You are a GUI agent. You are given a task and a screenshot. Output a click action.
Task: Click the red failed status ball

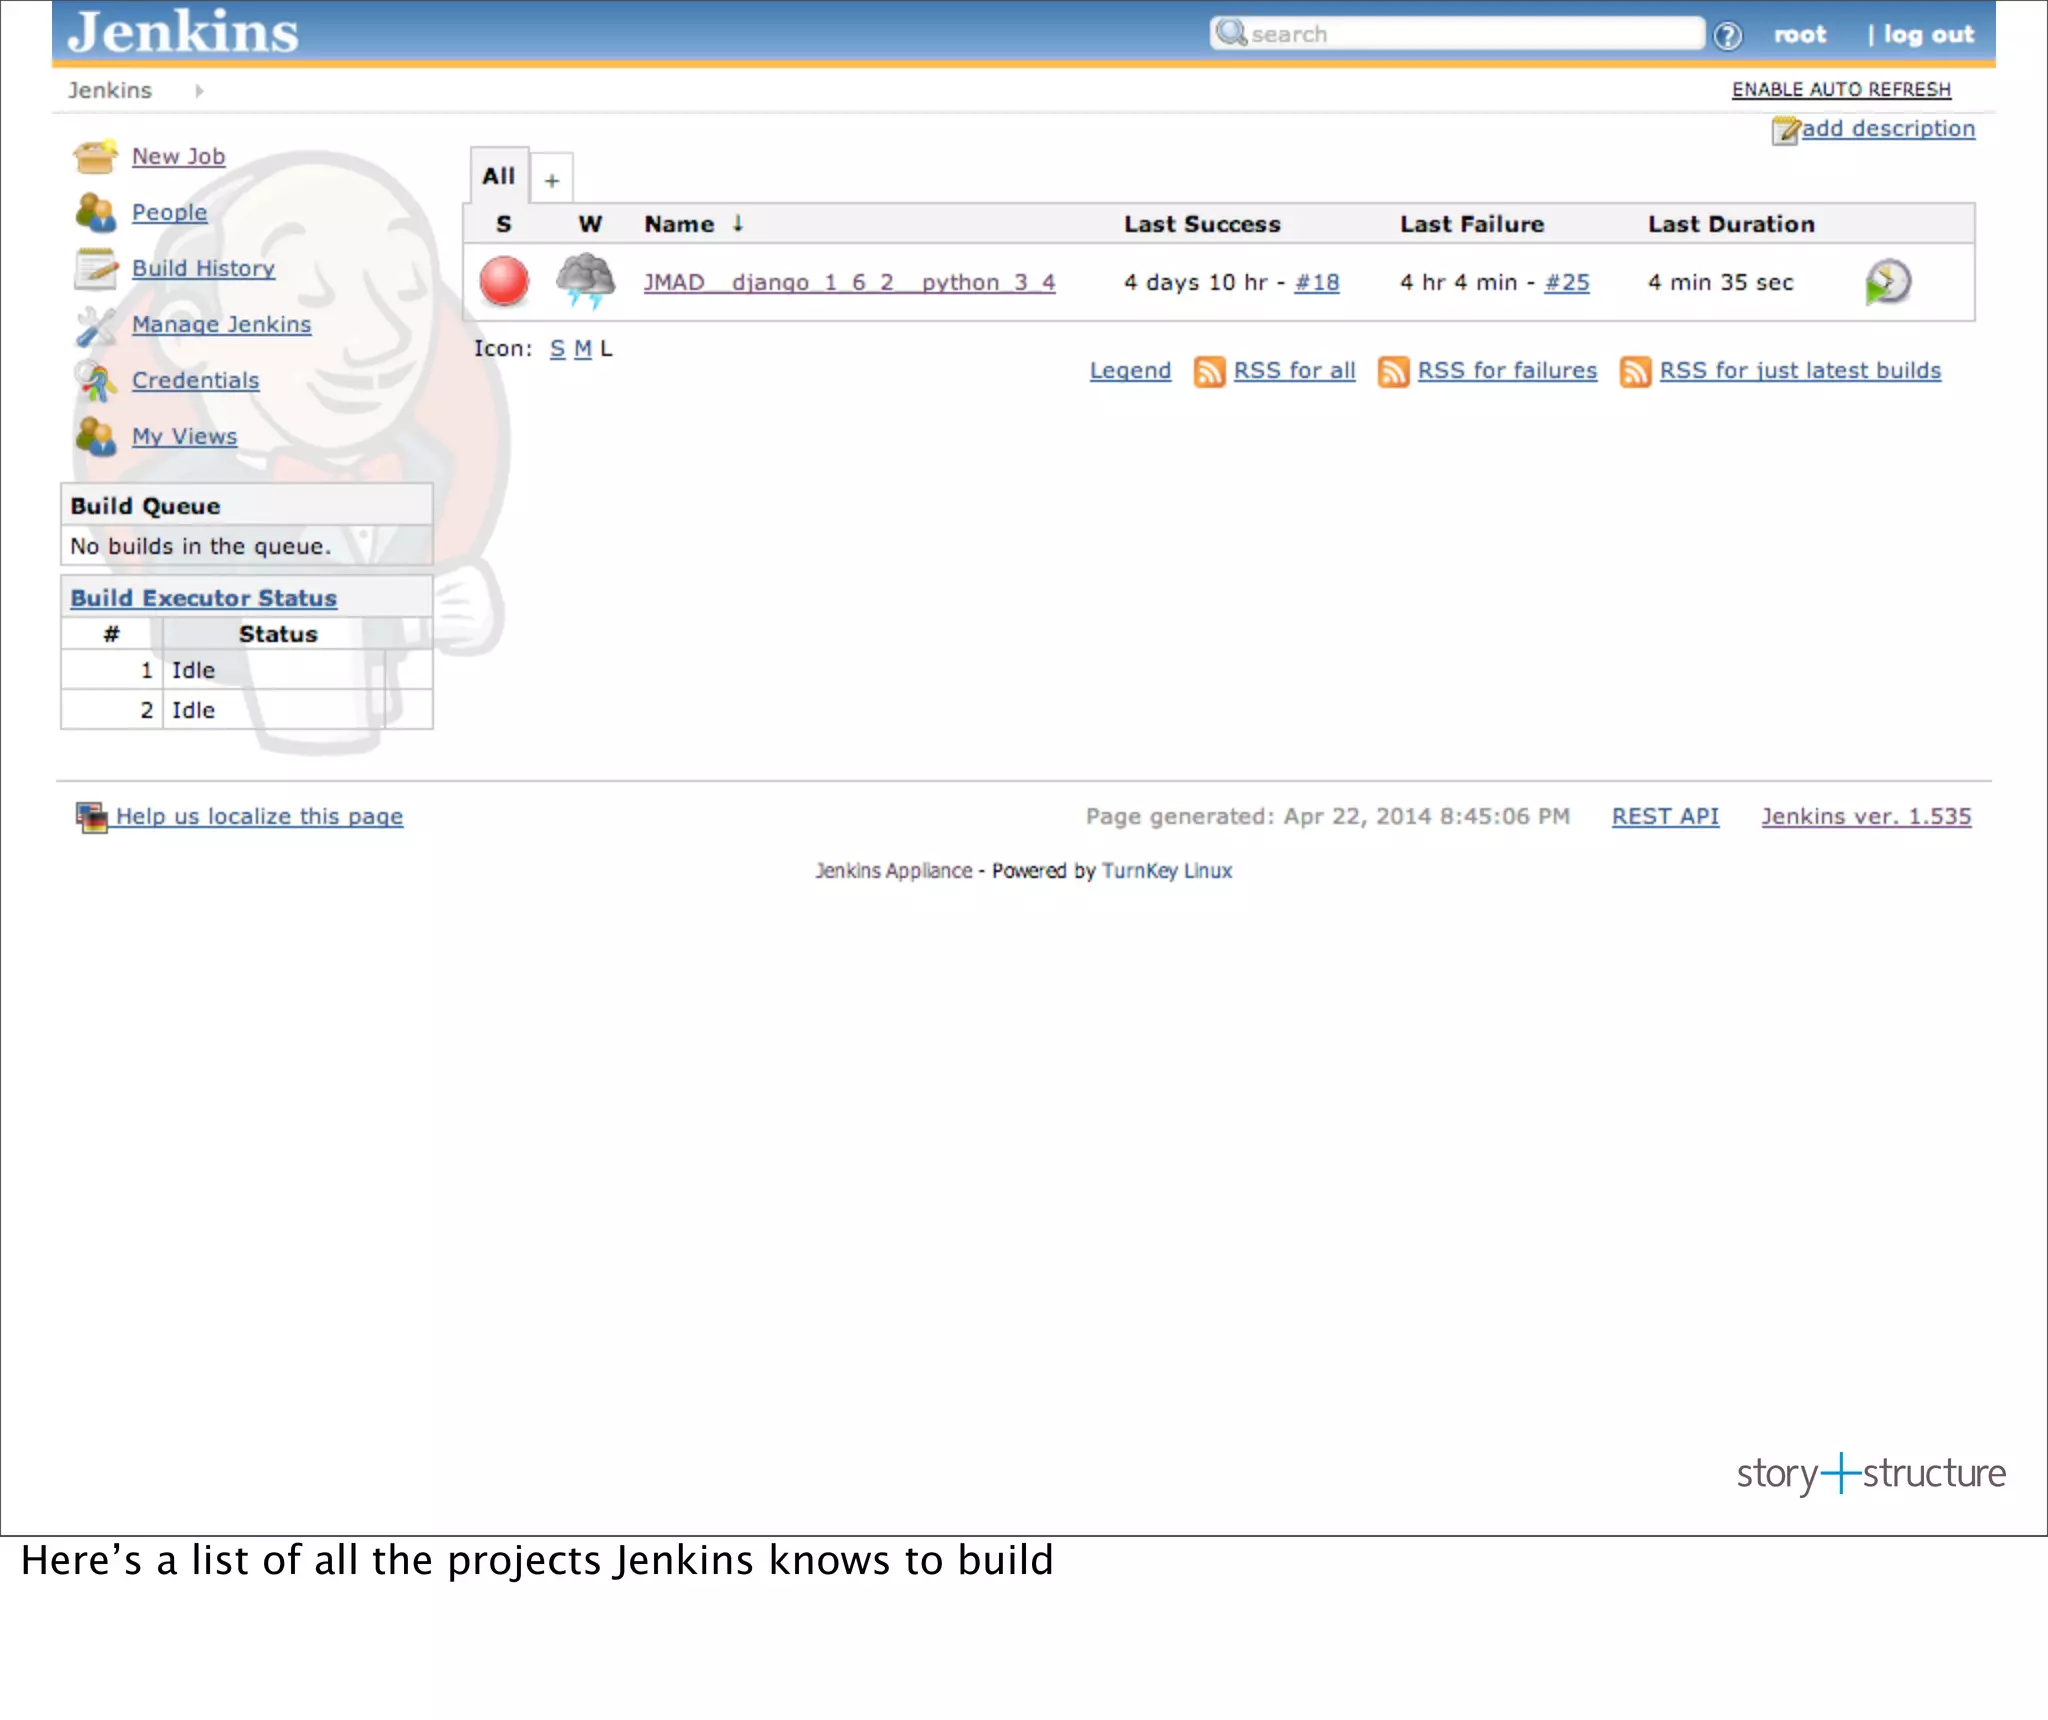click(504, 281)
